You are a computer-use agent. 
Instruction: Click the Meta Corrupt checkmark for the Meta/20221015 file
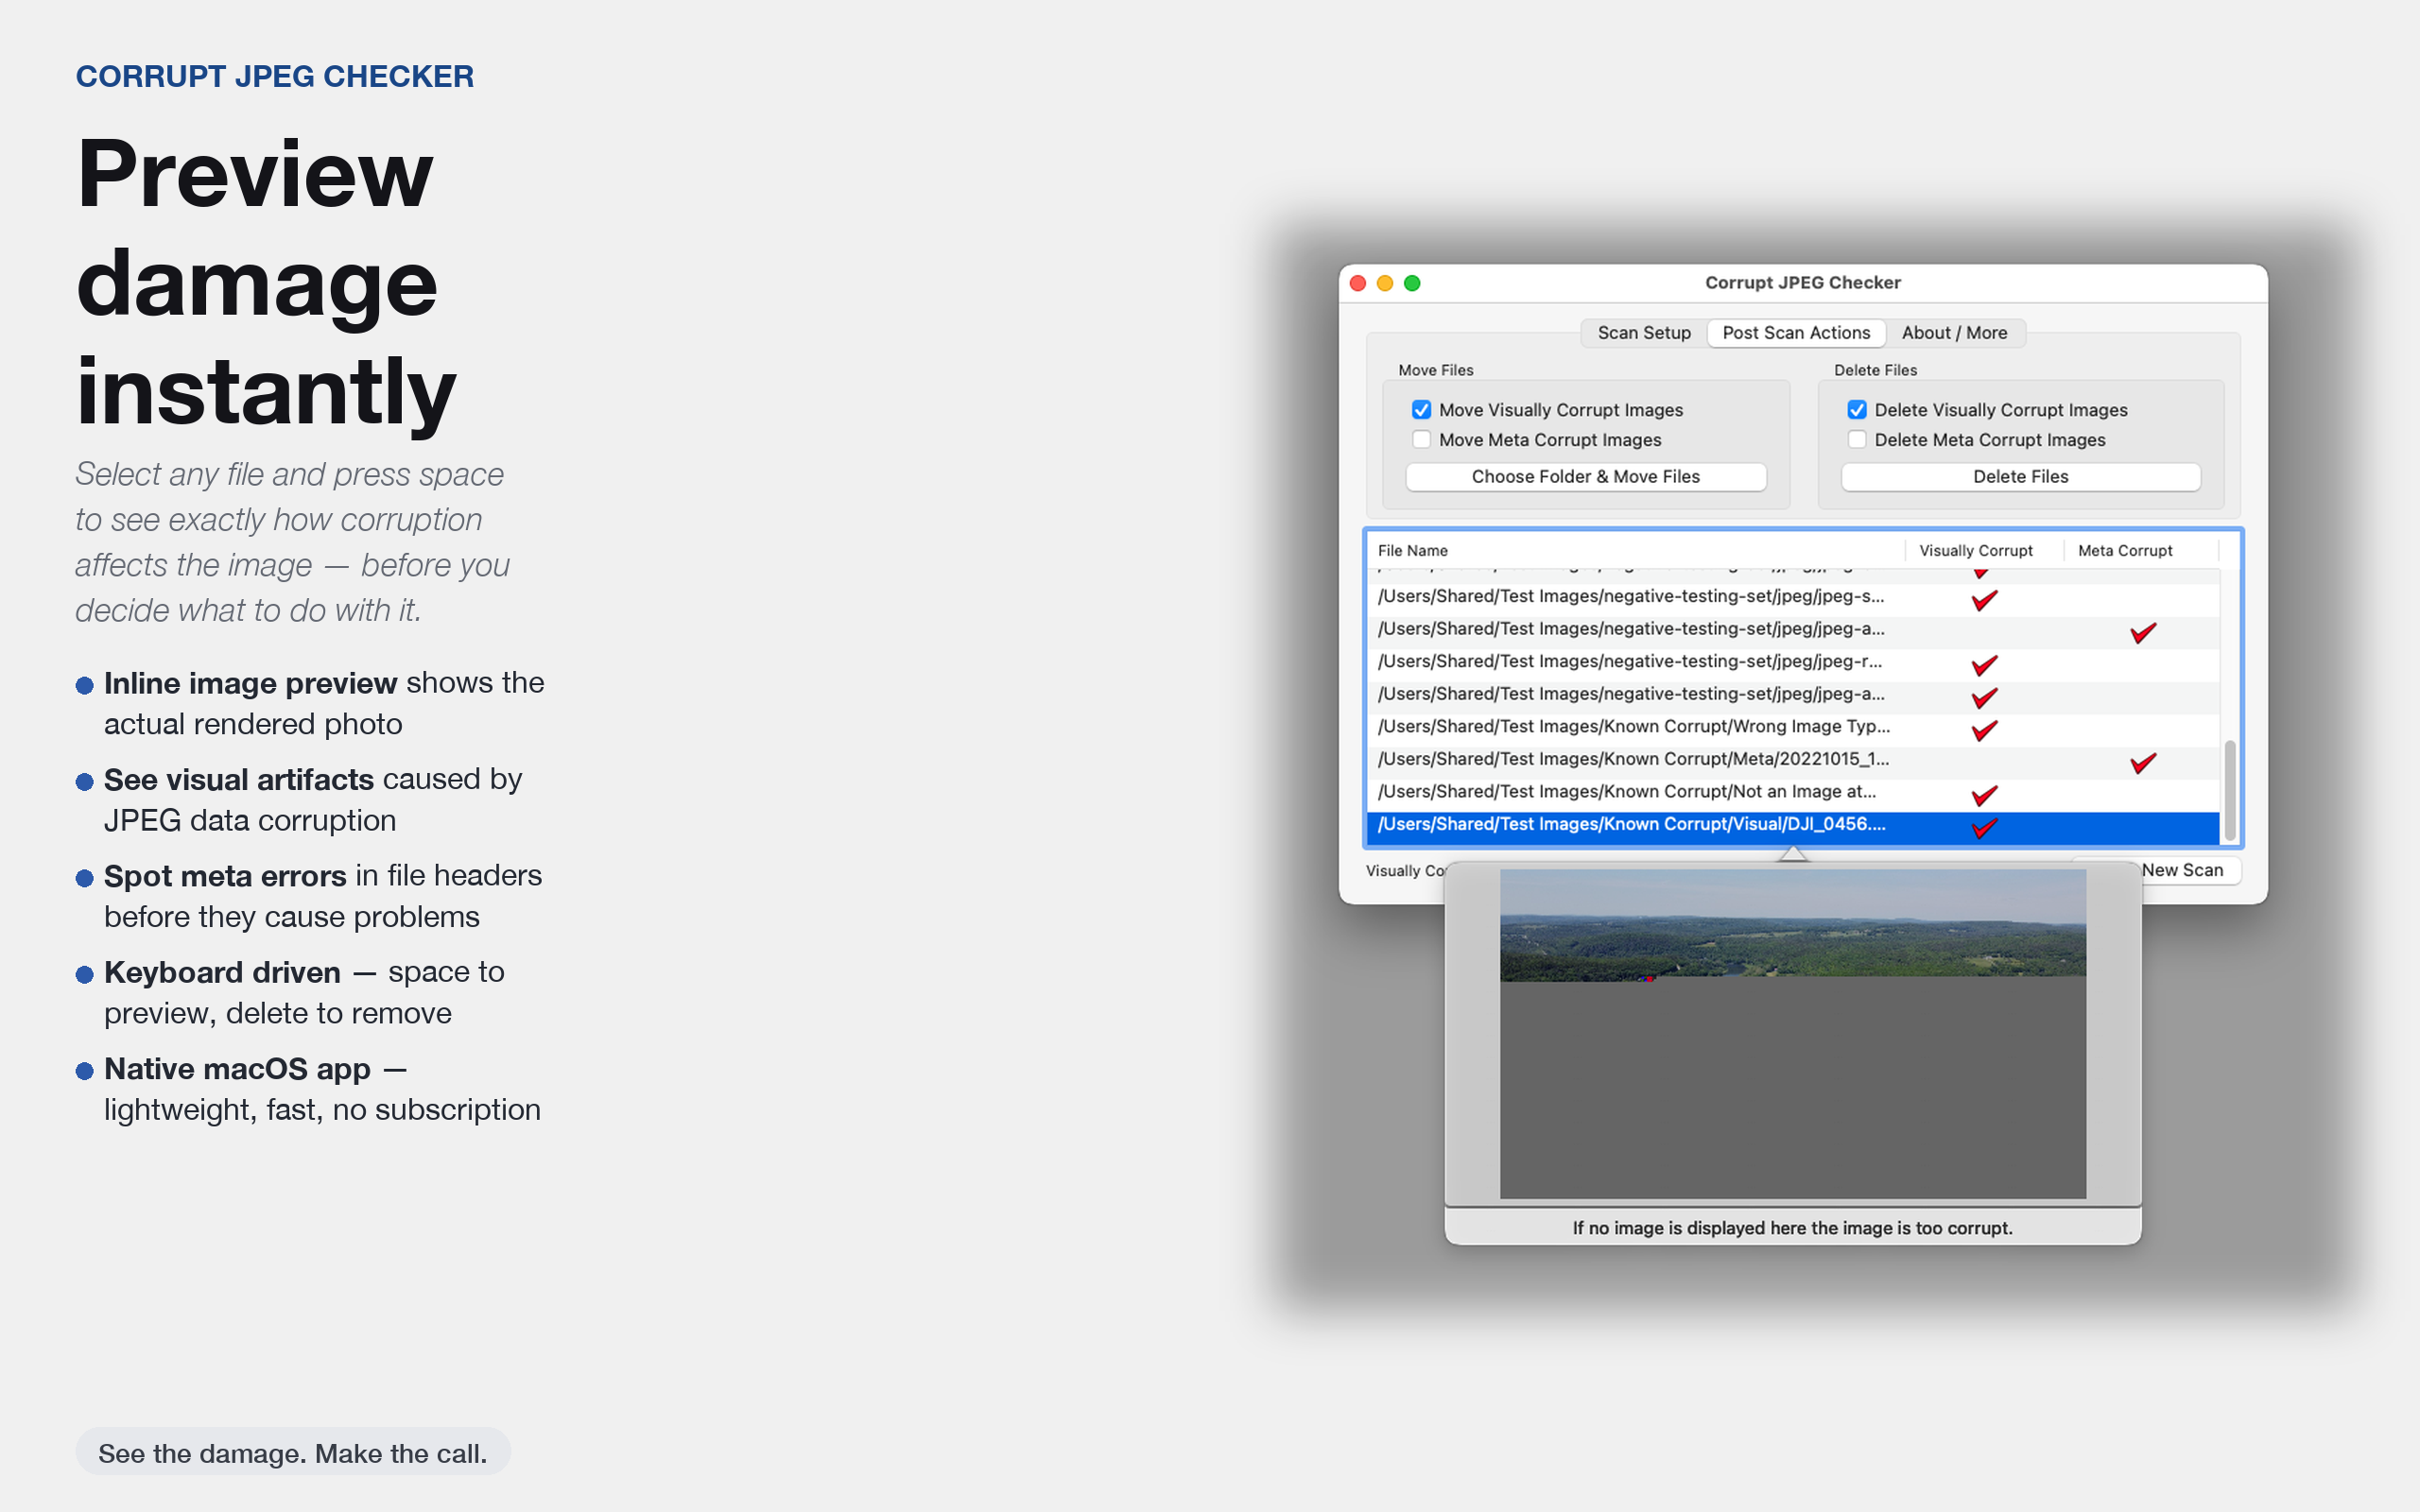2142,763
